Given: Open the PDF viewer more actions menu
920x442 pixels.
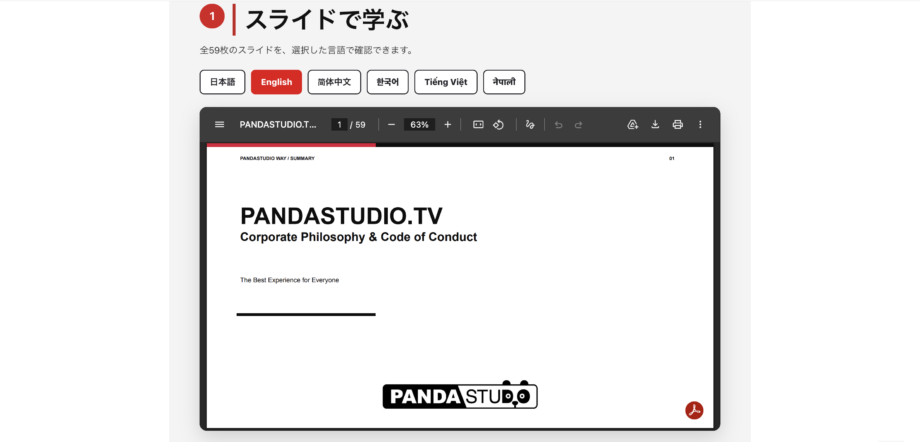Looking at the screenshot, I should point(700,124).
